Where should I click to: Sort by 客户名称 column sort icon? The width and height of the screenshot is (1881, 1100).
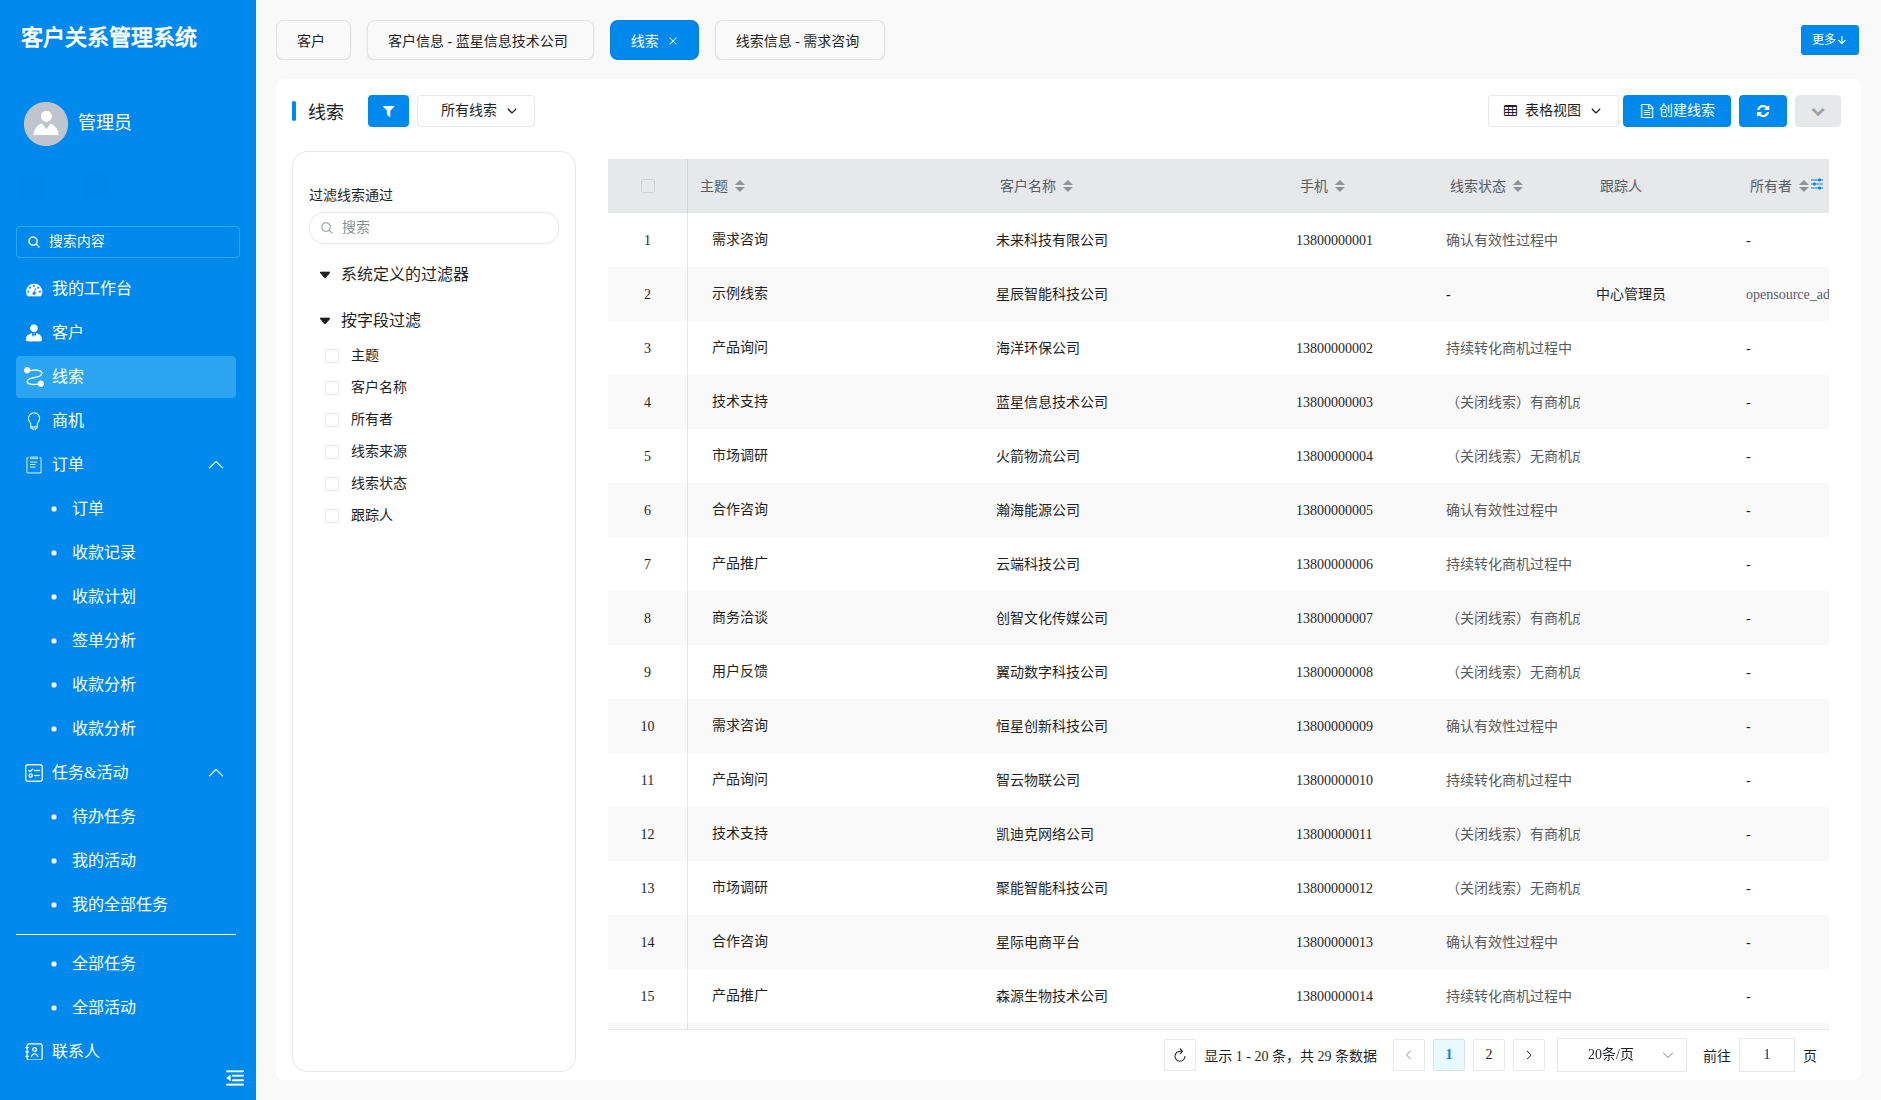[x=1068, y=186]
